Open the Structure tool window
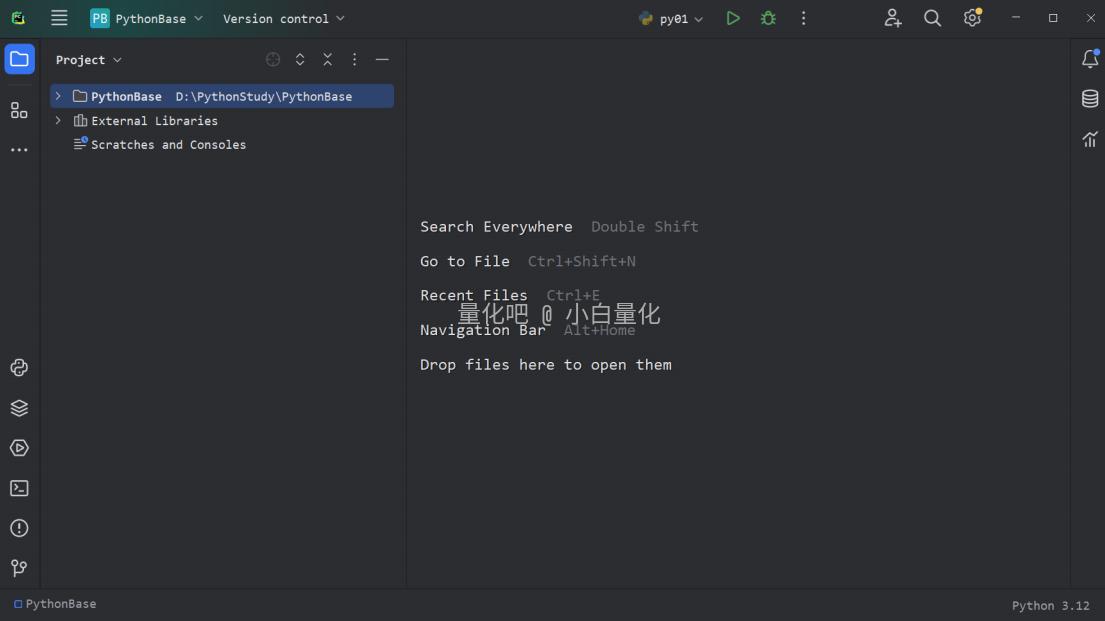1105x621 pixels. 19,110
